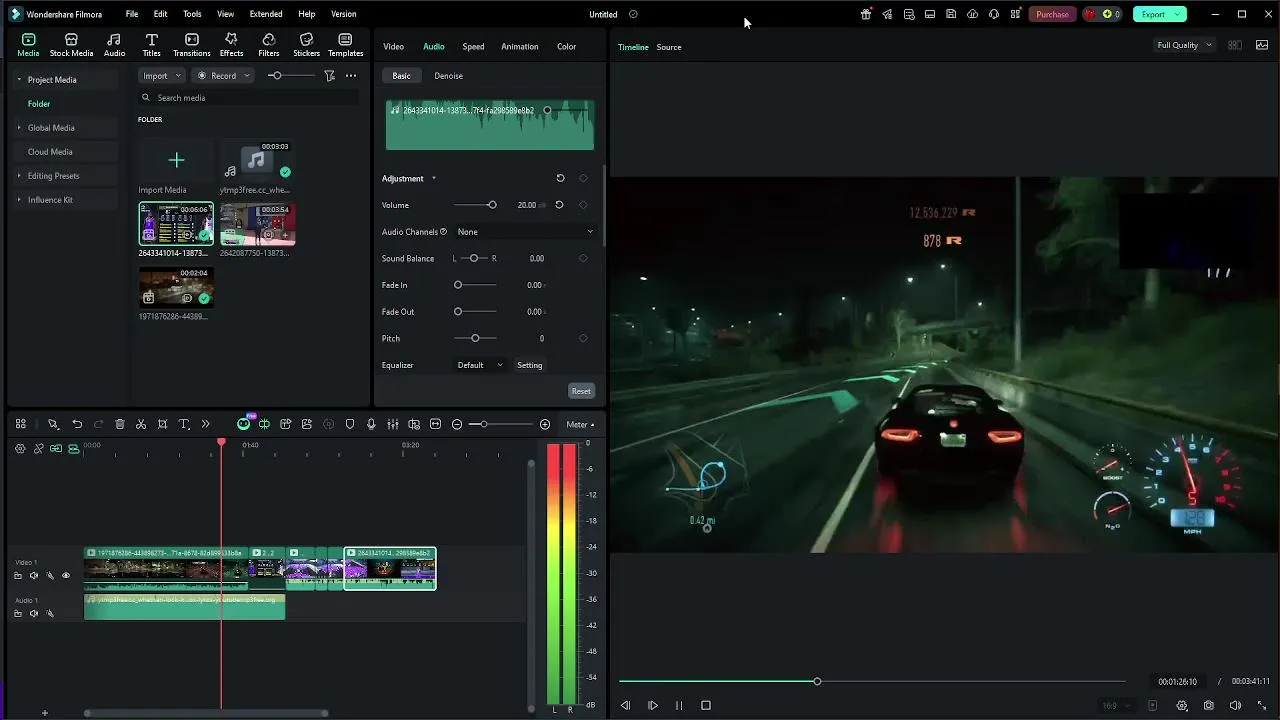
Task: Take a snapshot with the camera icon
Action: [x=1209, y=705]
